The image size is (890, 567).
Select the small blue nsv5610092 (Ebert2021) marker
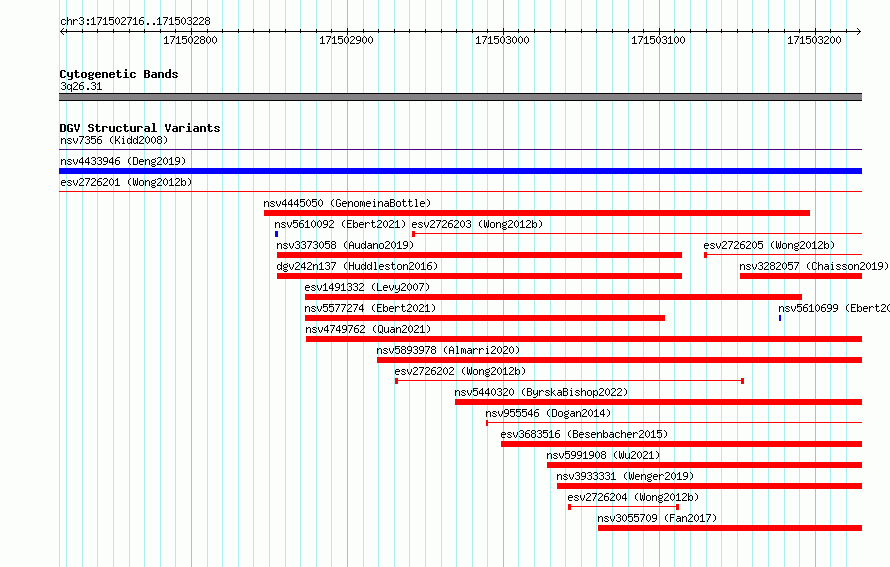click(x=276, y=234)
